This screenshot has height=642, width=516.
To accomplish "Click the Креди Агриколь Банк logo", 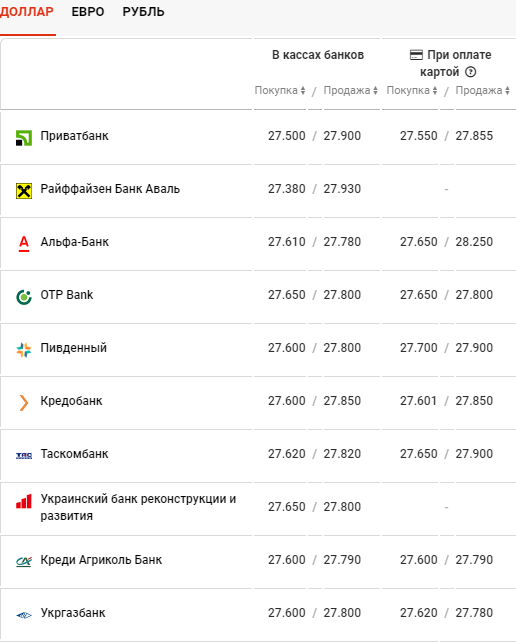I will 24,562.
